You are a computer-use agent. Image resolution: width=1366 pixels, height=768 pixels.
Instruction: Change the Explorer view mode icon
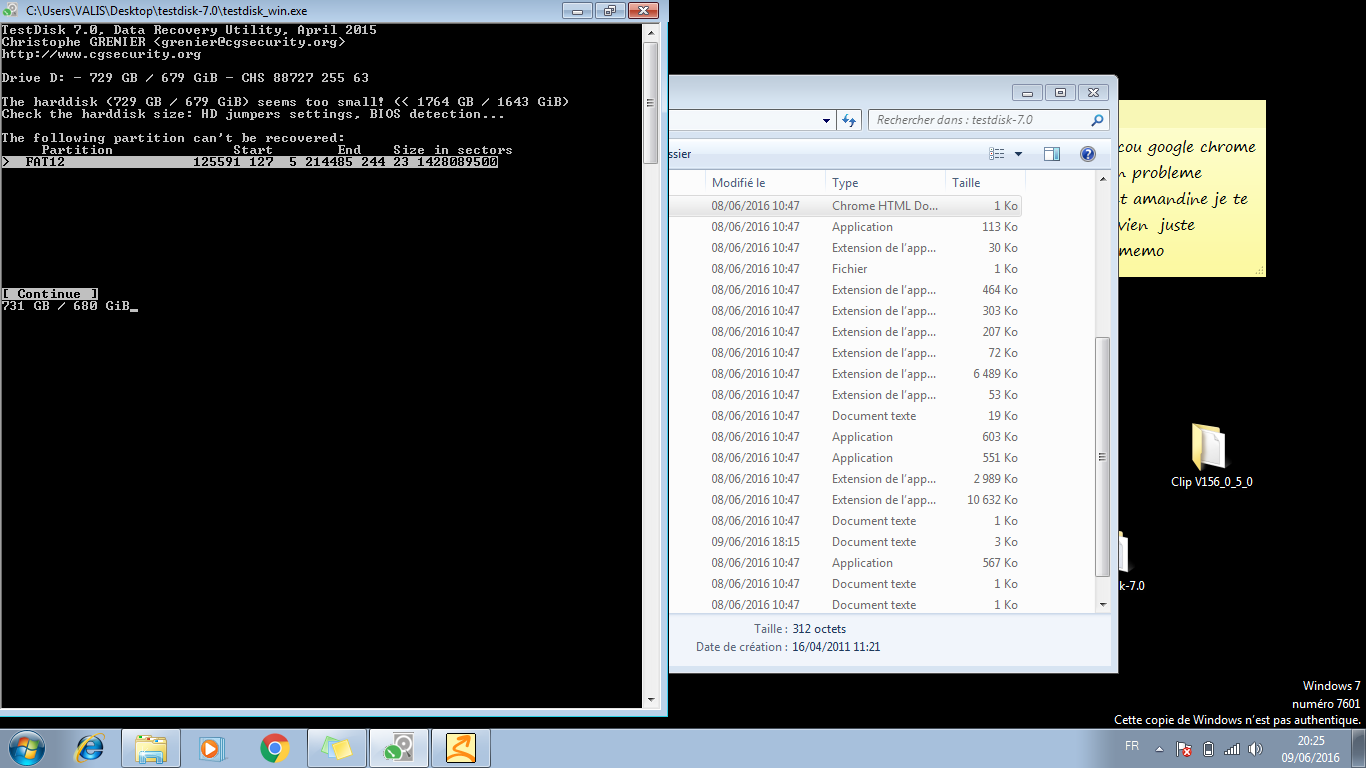996,154
